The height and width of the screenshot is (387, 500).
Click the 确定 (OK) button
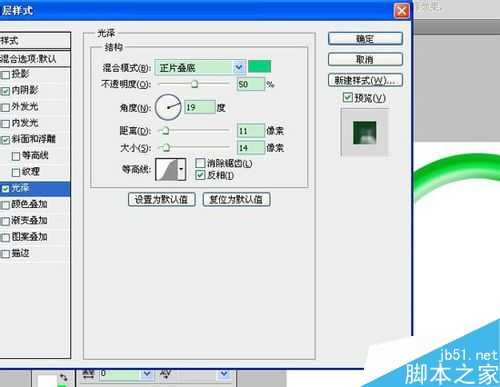tap(365, 39)
